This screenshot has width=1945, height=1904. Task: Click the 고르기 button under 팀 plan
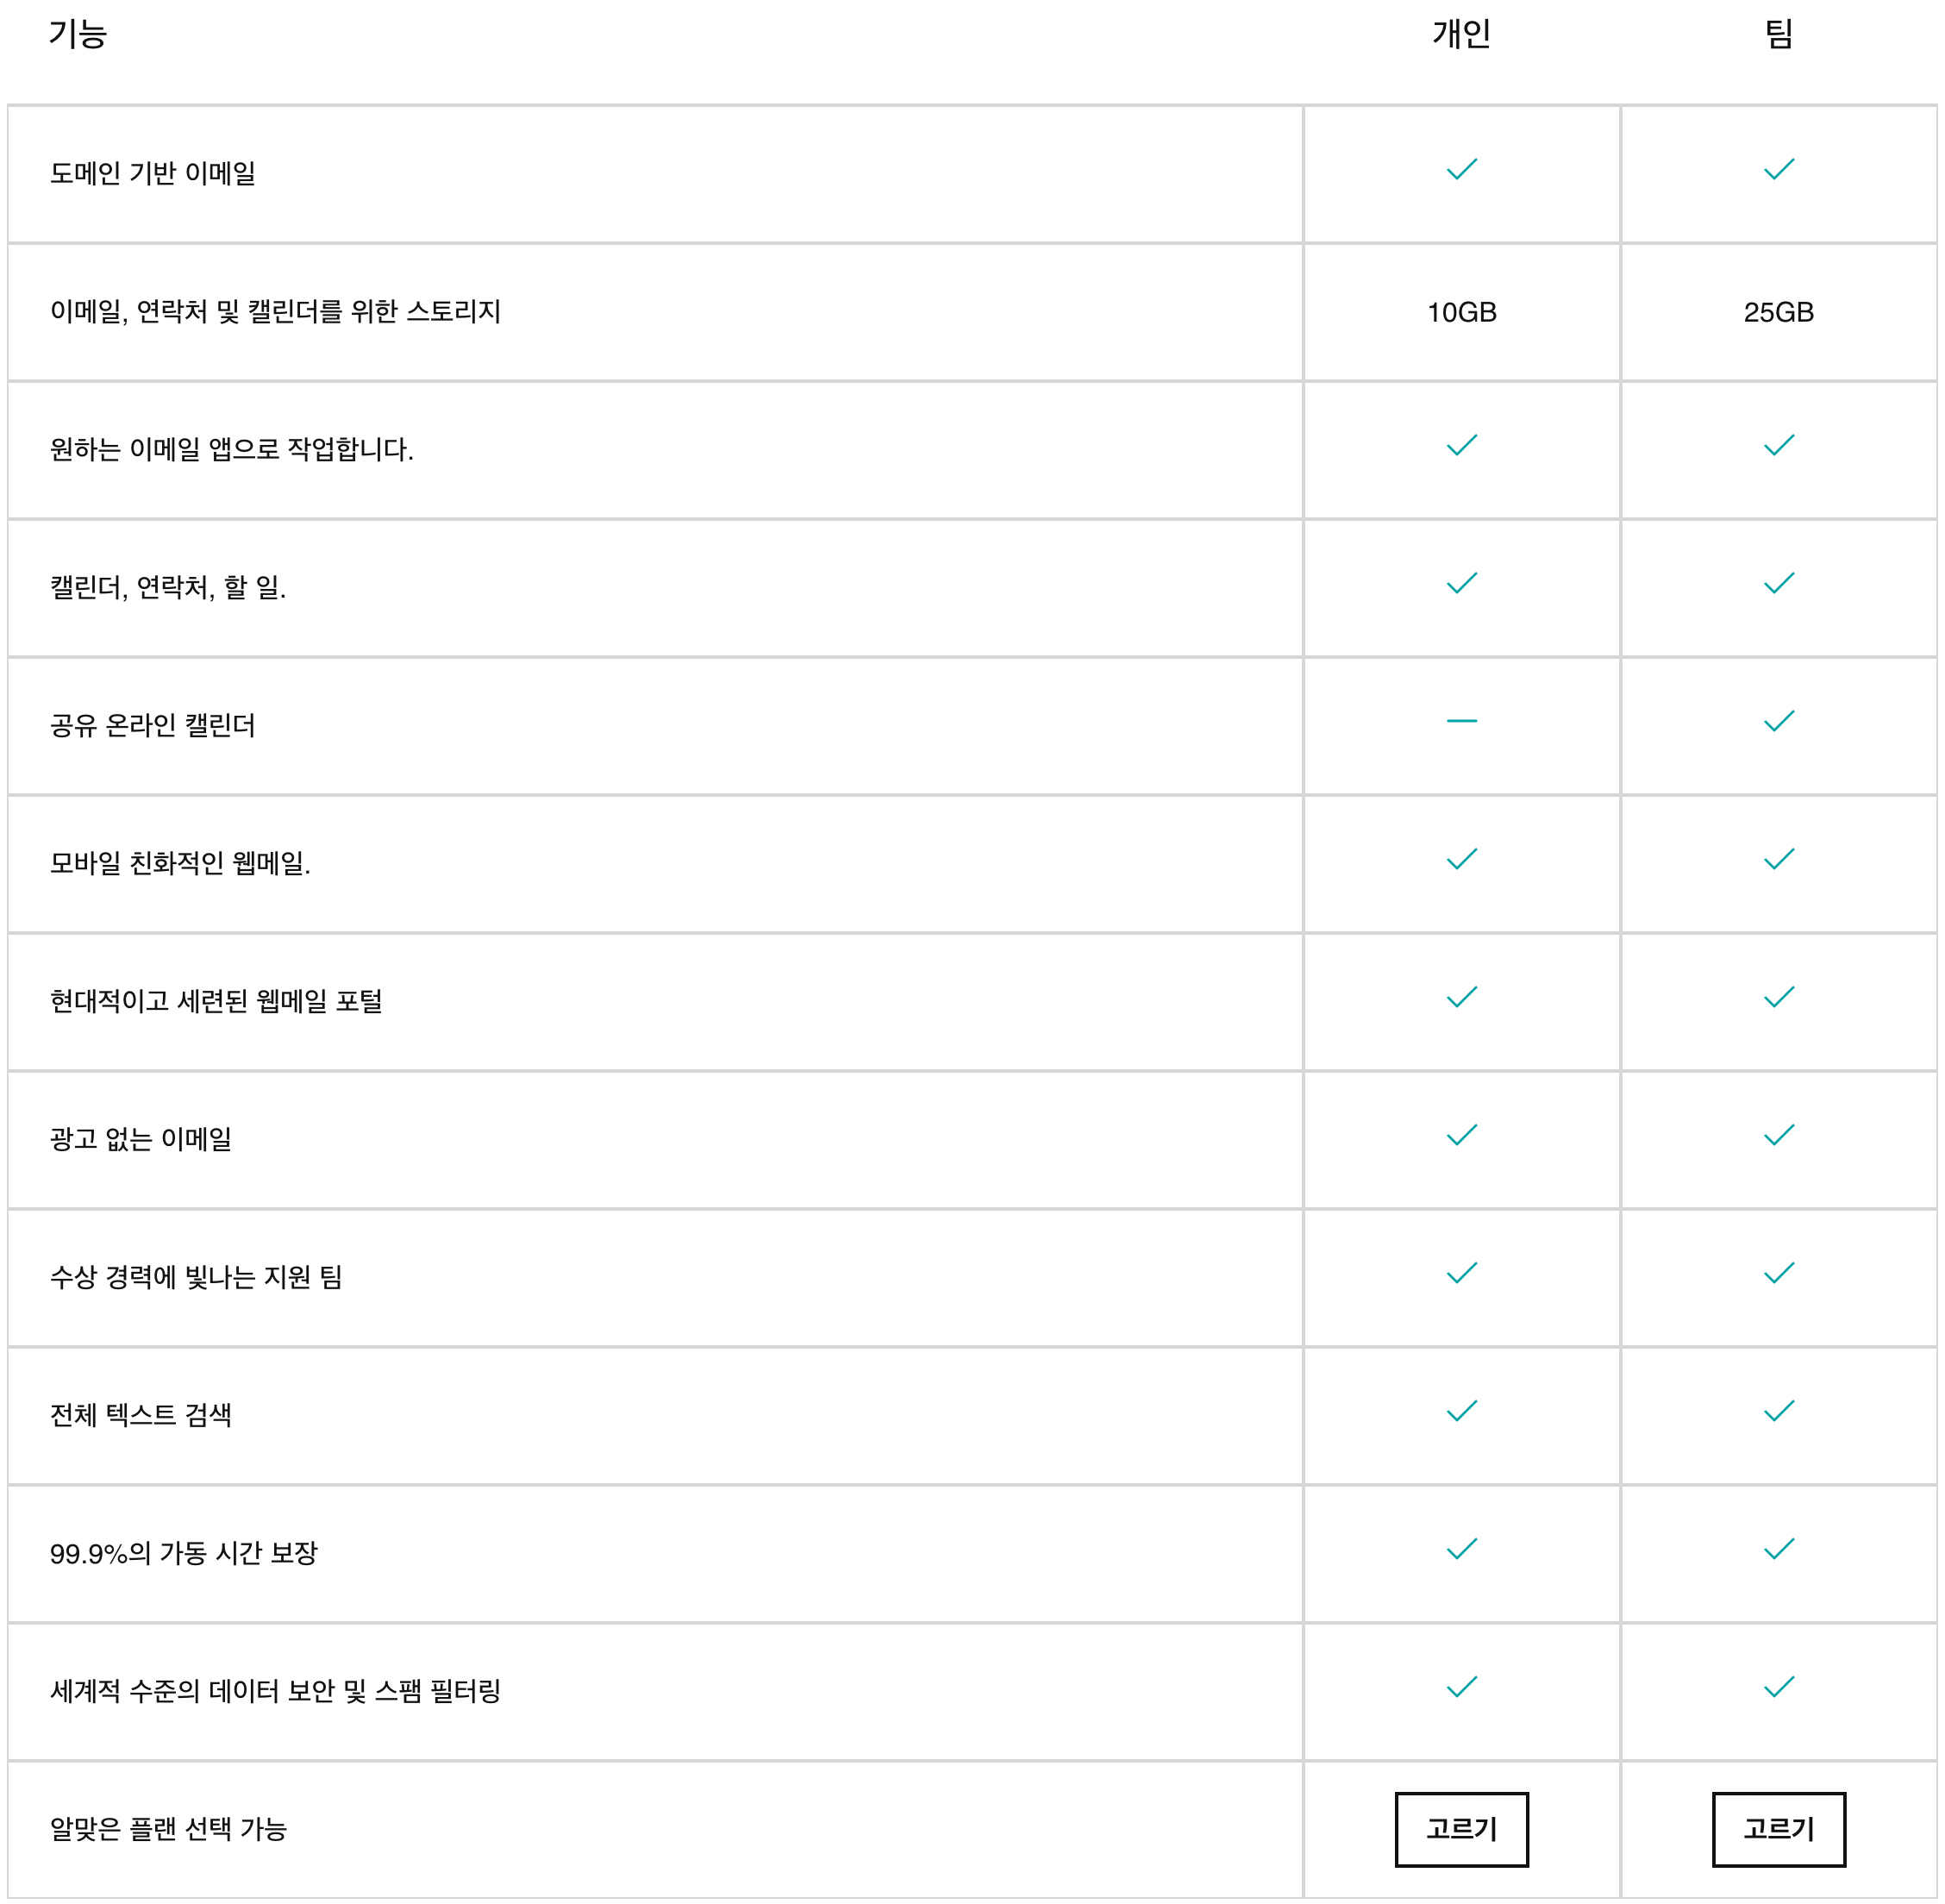(1778, 1828)
